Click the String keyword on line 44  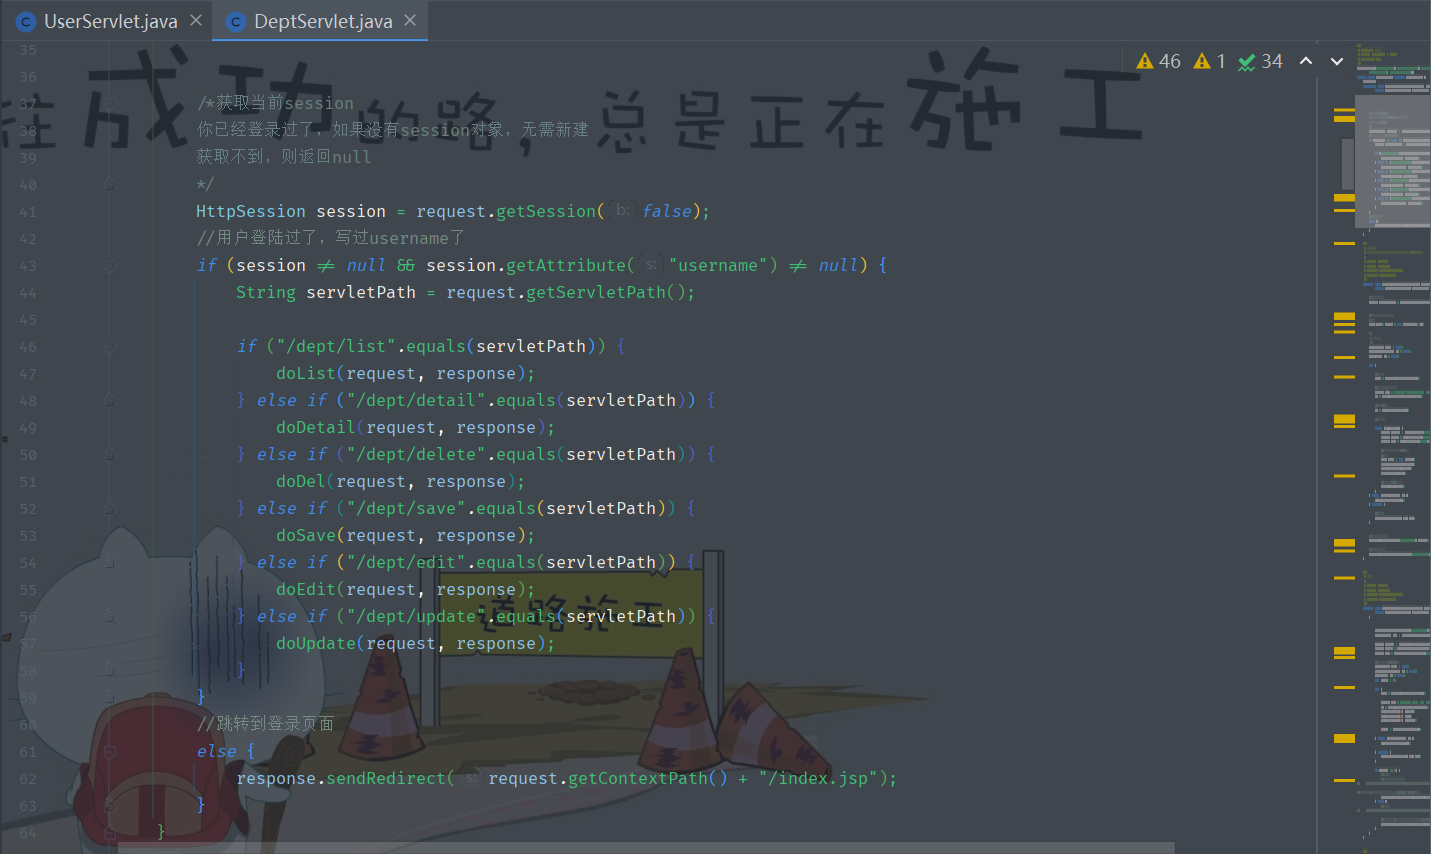point(266,292)
